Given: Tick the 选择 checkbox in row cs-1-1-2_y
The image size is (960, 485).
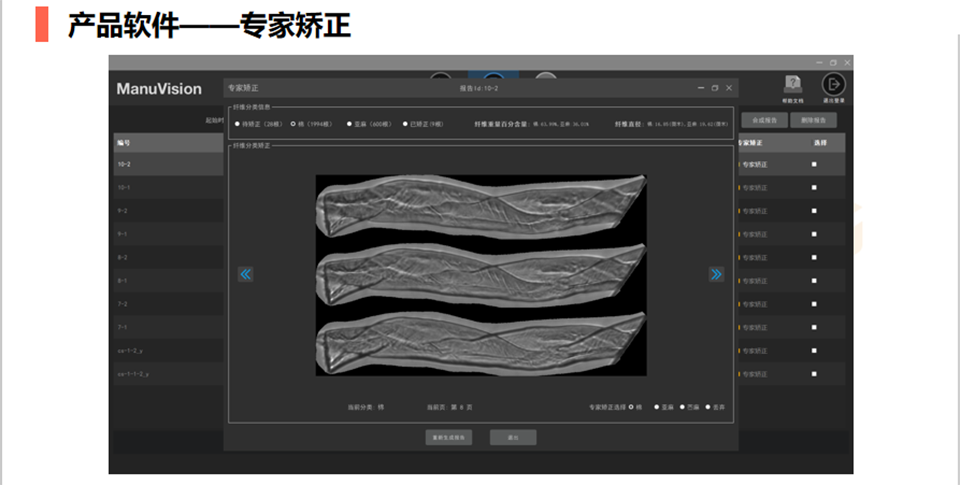Looking at the screenshot, I should tap(814, 374).
